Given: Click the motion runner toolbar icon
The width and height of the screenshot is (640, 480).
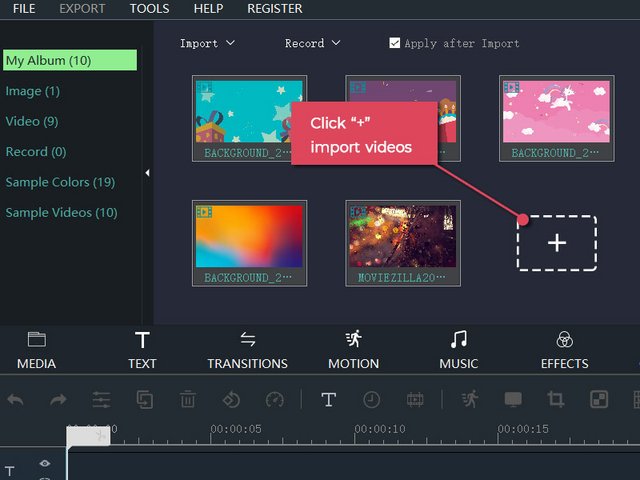Looking at the screenshot, I should (470, 399).
